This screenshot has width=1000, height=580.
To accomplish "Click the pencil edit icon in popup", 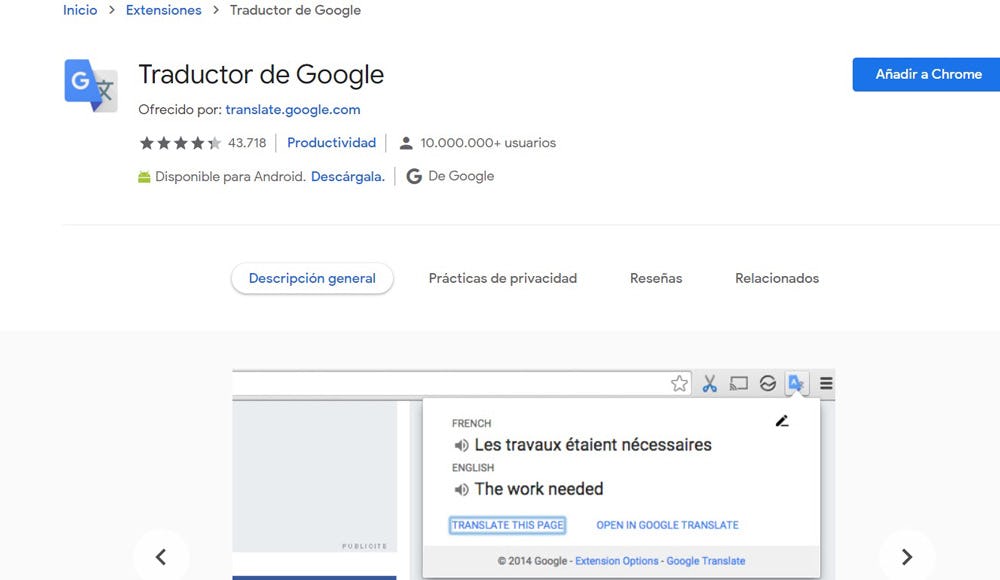I will click(782, 421).
